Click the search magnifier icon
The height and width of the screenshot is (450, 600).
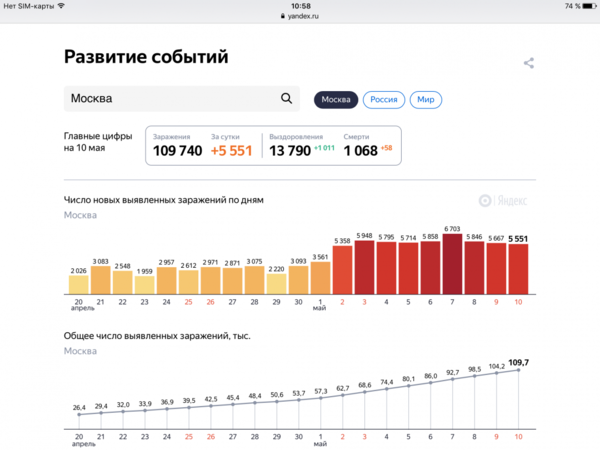[x=286, y=98]
